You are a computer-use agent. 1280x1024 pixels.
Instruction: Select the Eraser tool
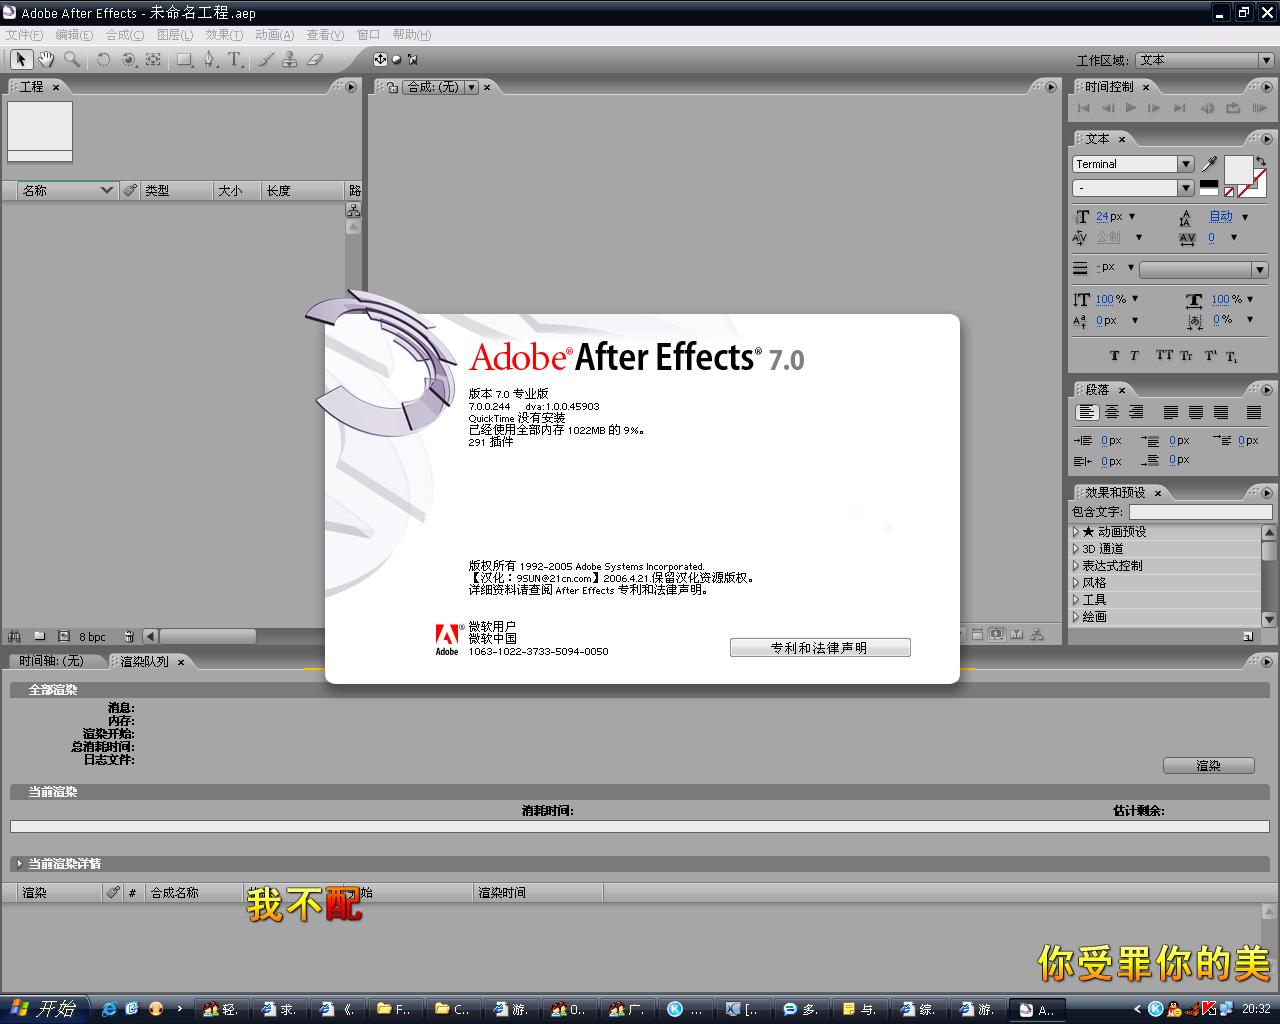[315, 60]
